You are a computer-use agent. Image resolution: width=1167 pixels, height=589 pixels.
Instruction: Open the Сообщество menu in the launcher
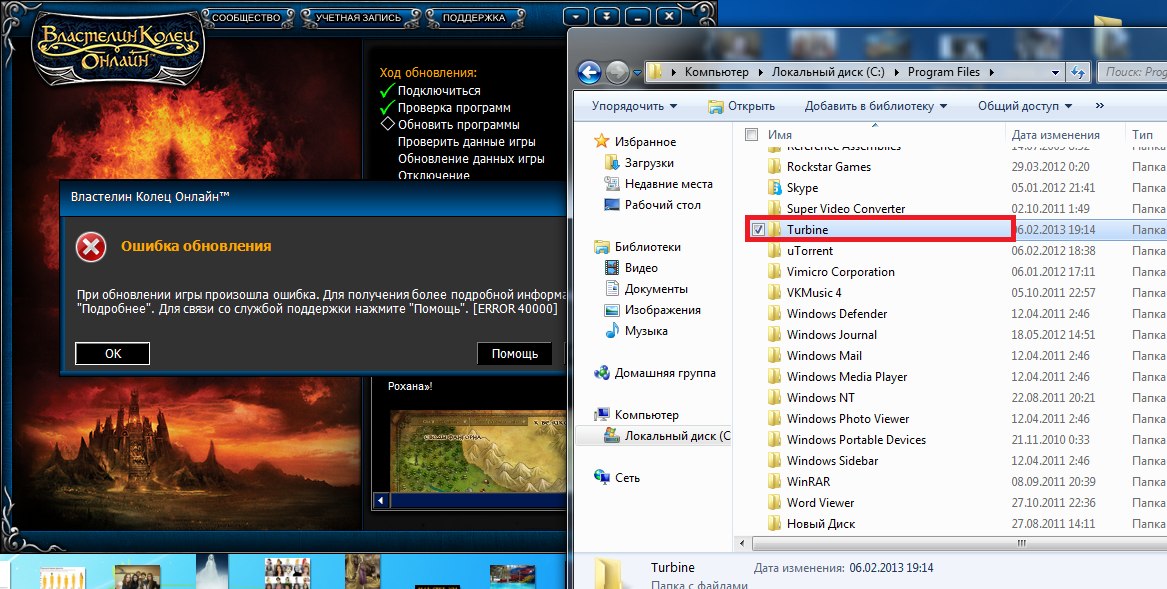point(244,17)
